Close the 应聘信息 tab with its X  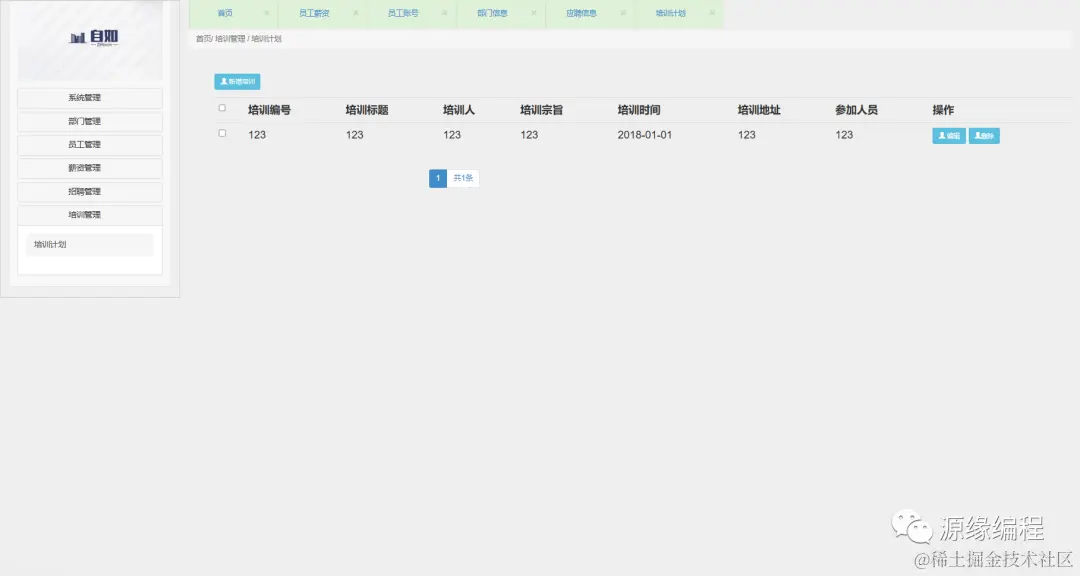point(623,13)
